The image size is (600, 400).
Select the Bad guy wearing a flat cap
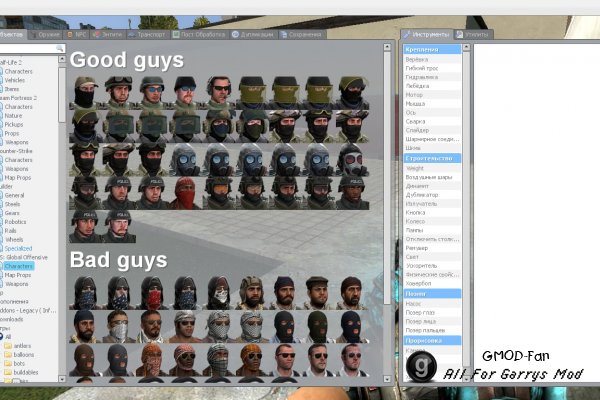click(319, 293)
